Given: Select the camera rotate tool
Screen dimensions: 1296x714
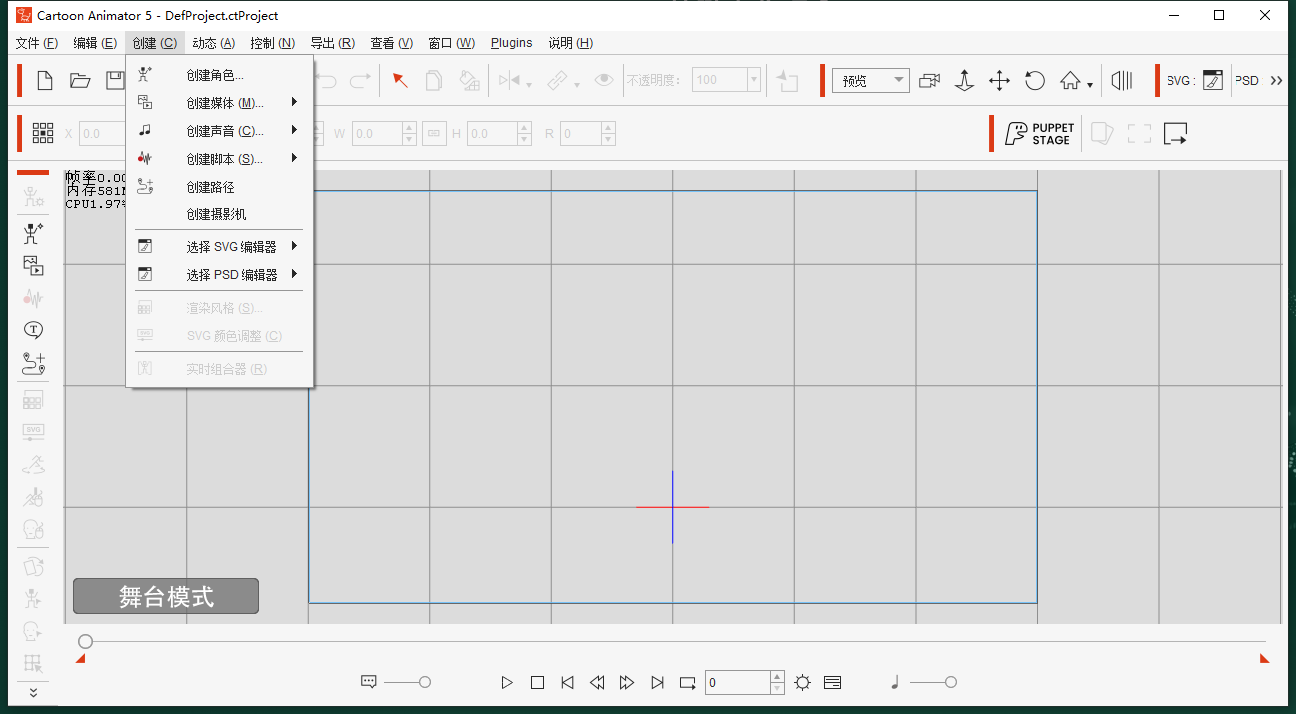Looking at the screenshot, I should [1035, 81].
